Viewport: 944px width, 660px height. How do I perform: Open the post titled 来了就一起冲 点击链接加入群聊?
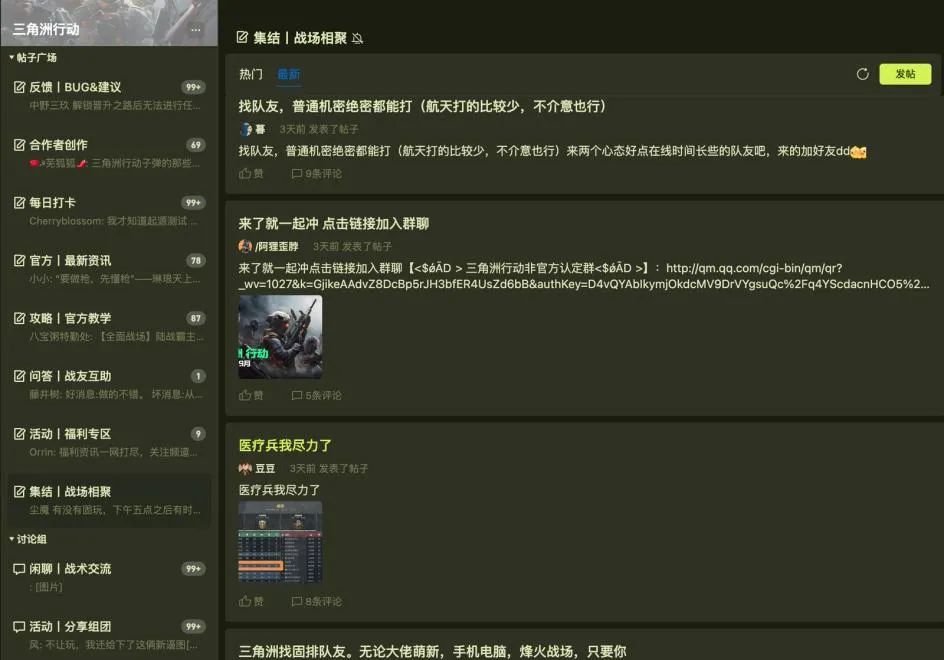pyautogui.click(x=334, y=224)
